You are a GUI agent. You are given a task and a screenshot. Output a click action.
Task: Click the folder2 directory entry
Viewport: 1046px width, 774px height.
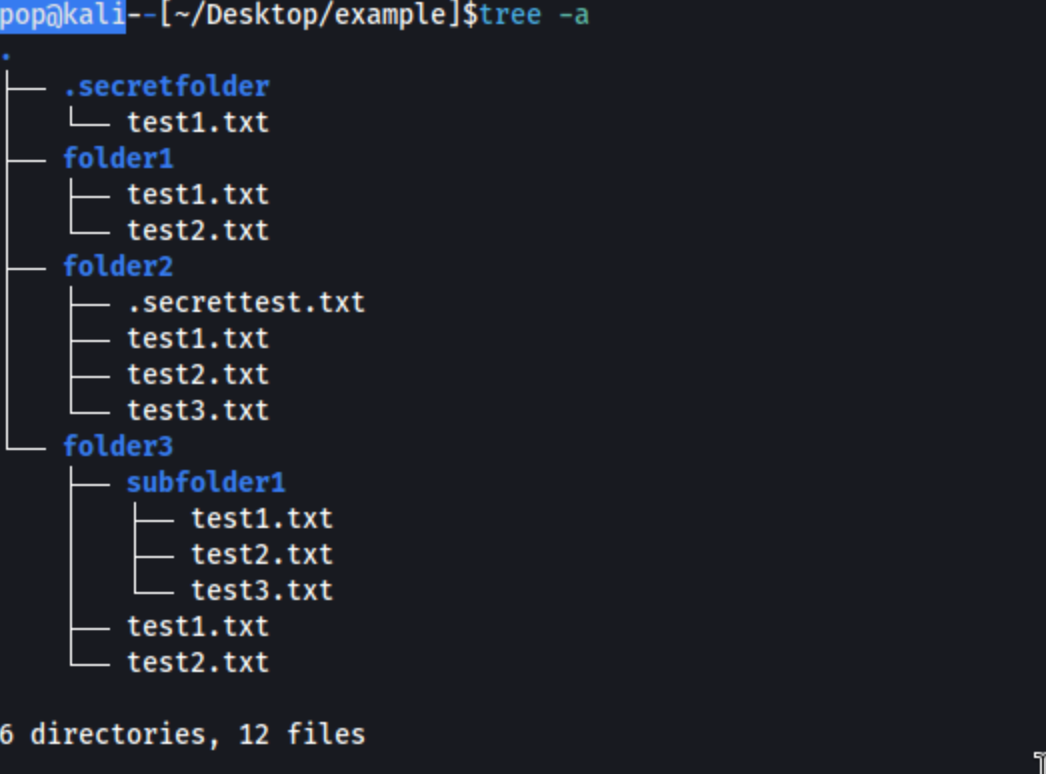click(x=118, y=267)
